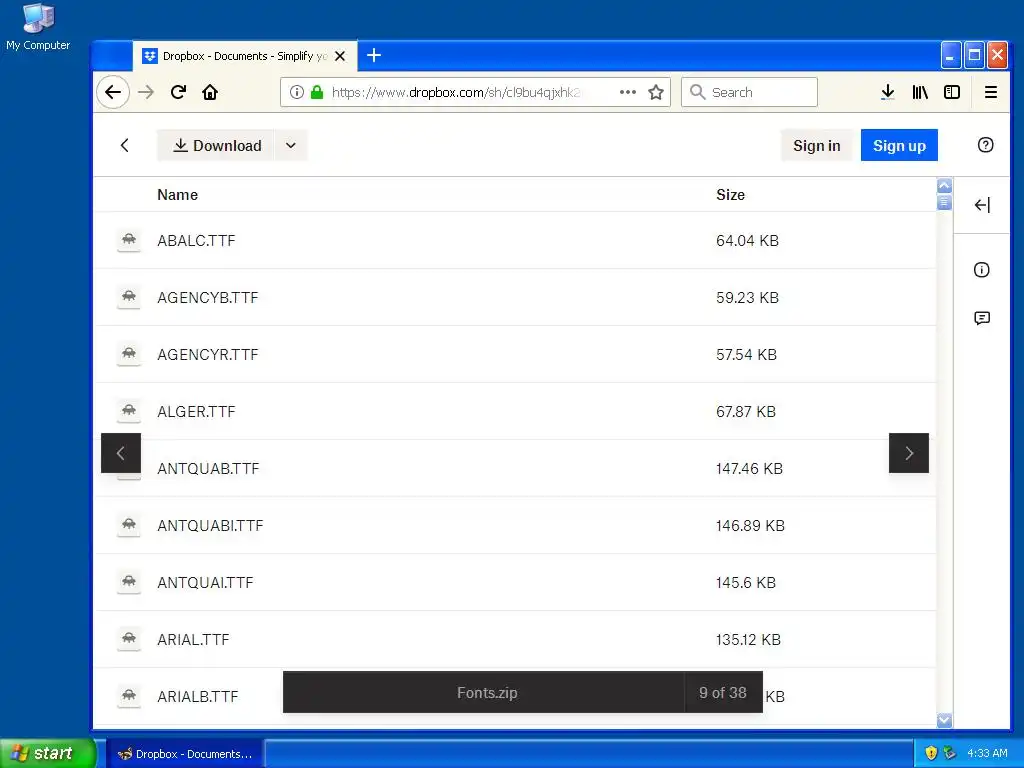Bookmark this page with the star icon
This screenshot has height=768, width=1024.
pos(656,92)
